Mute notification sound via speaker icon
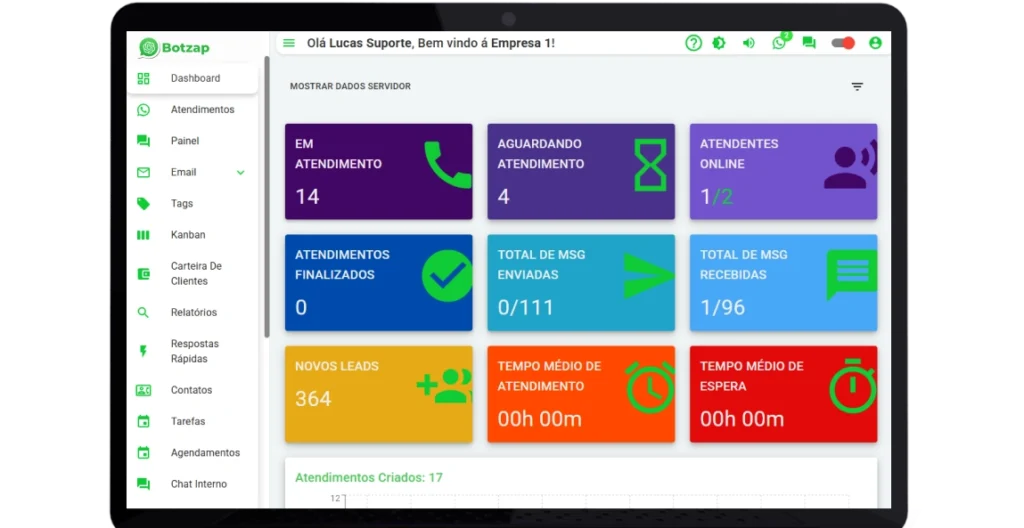Viewport: 1024px width, 528px height. point(748,43)
